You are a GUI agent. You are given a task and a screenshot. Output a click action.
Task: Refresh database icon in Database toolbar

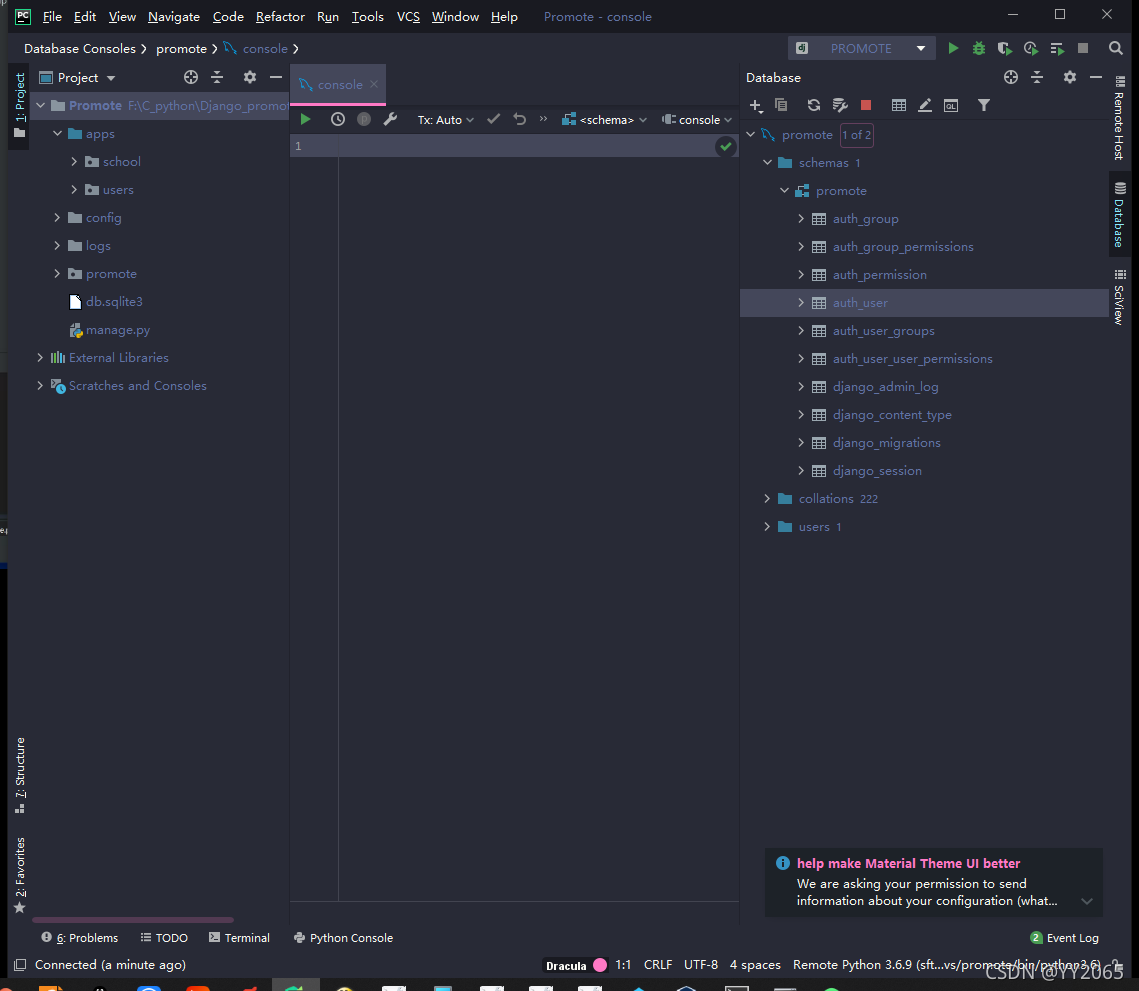point(814,105)
